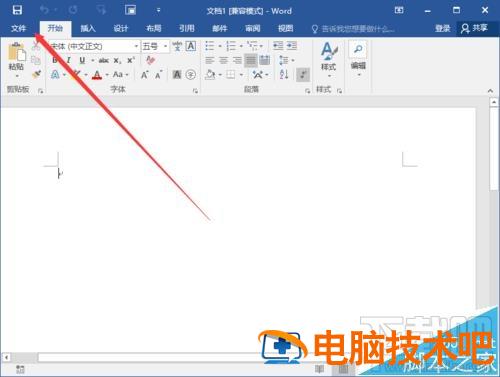Click the numbered list icon
The width and height of the screenshot is (500, 377).
pyautogui.click(x=231, y=46)
